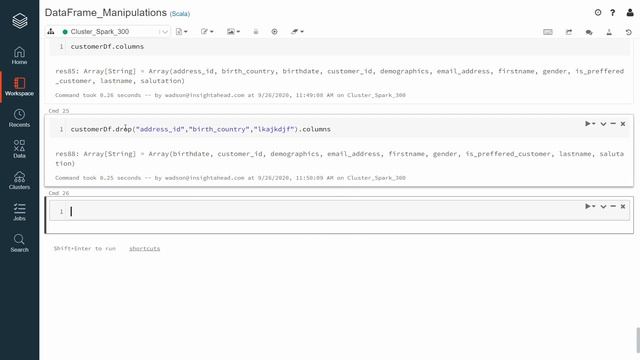Screen dimensions: 640x360
Task: Click the clock icon at top right
Action: click(598, 13)
